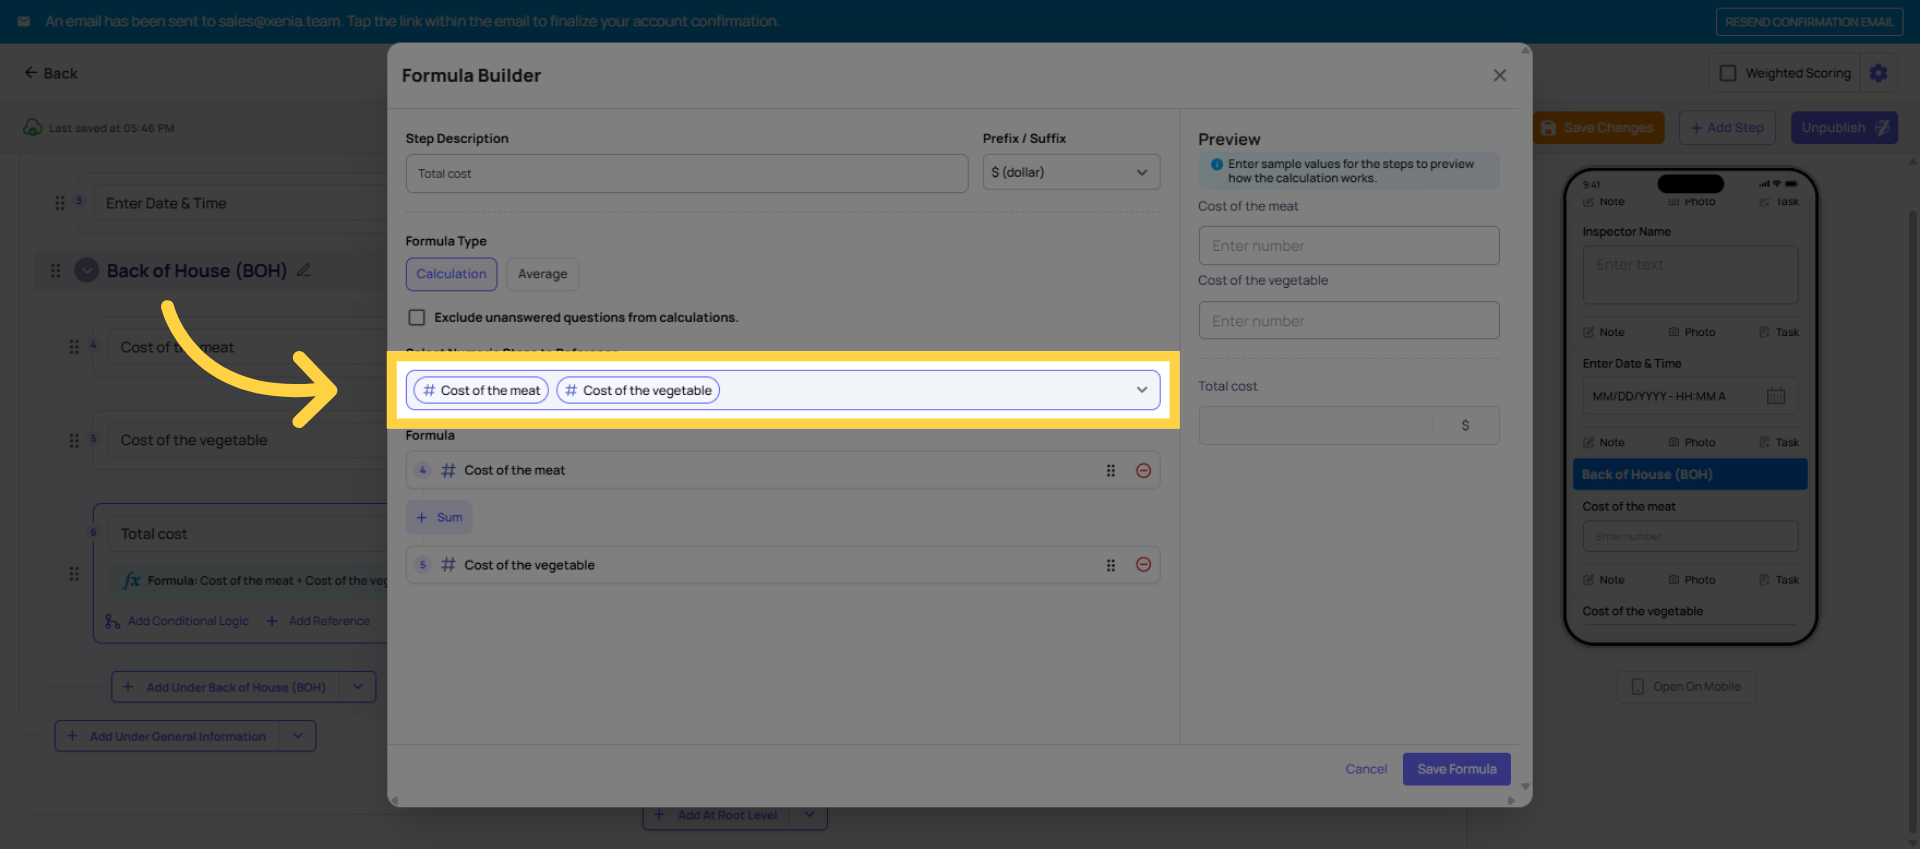Viewport: 1920px width, 849px height.
Task: Click the Cost of the meat preview number field
Action: click(1348, 245)
